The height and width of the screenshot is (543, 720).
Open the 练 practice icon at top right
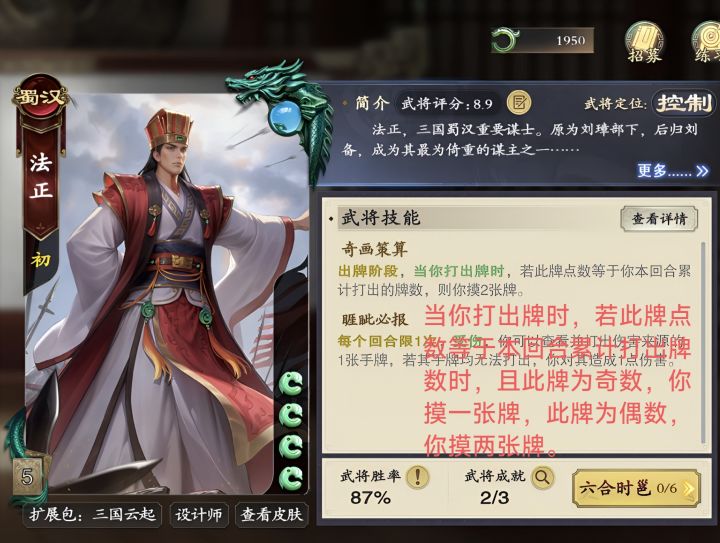[x=707, y=43]
